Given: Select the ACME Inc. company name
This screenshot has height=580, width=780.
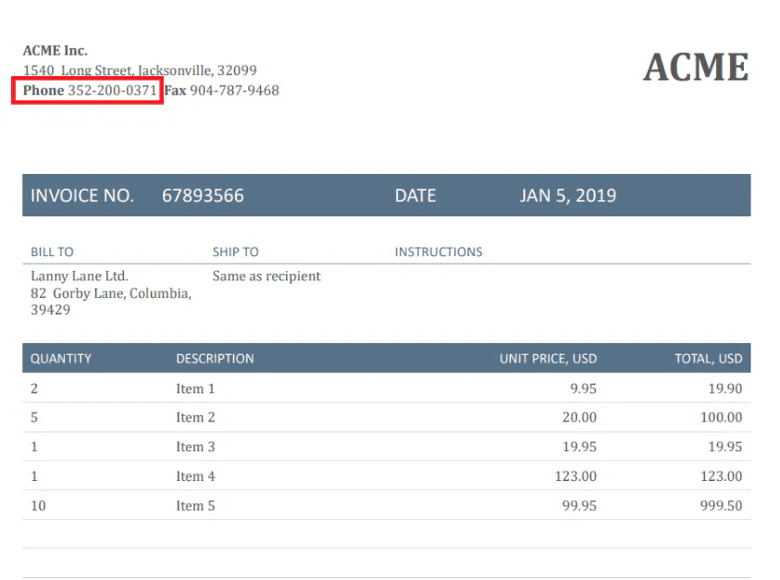Looking at the screenshot, I should [55, 51].
